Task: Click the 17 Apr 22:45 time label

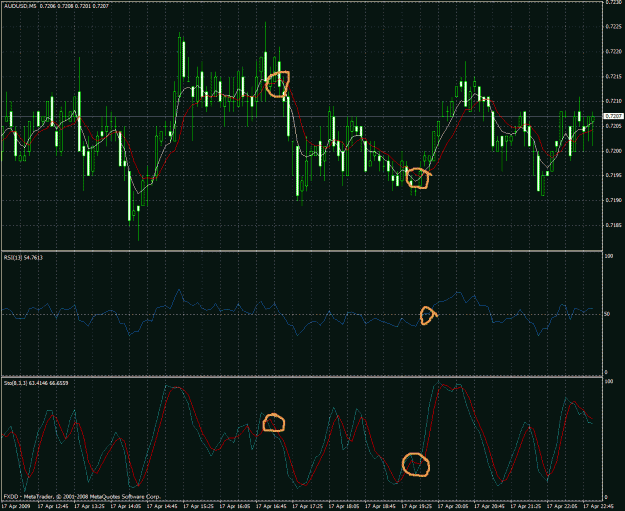Action: tap(599, 507)
